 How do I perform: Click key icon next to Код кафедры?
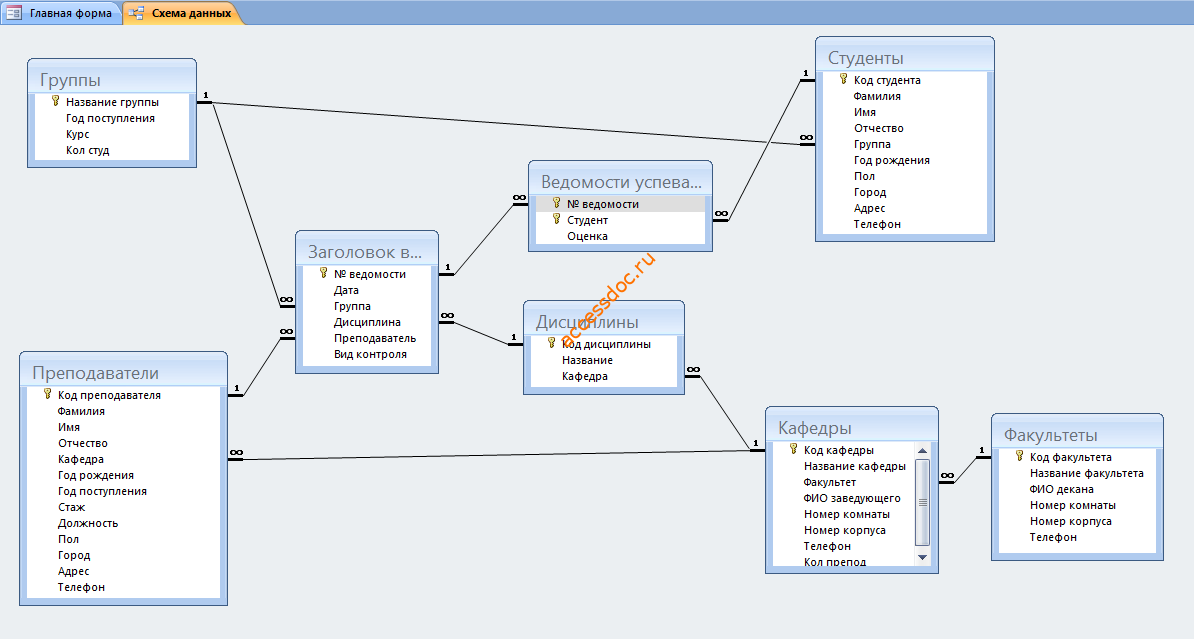(793, 449)
